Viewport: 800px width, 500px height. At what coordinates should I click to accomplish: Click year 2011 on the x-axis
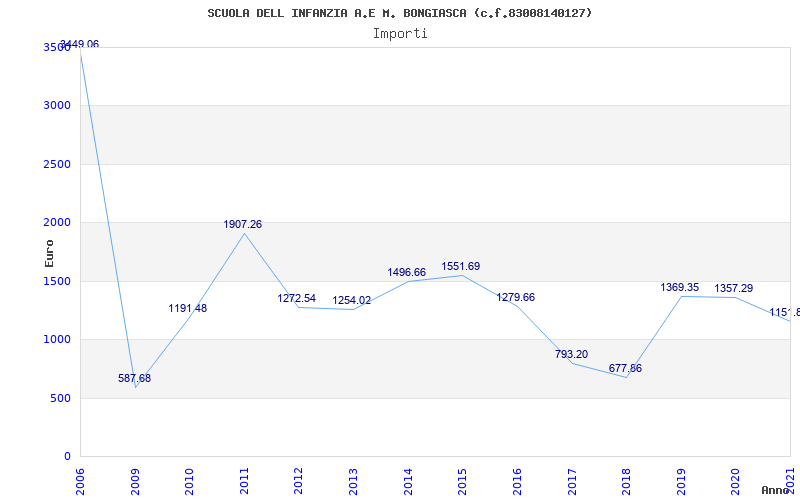click(244, 481)
